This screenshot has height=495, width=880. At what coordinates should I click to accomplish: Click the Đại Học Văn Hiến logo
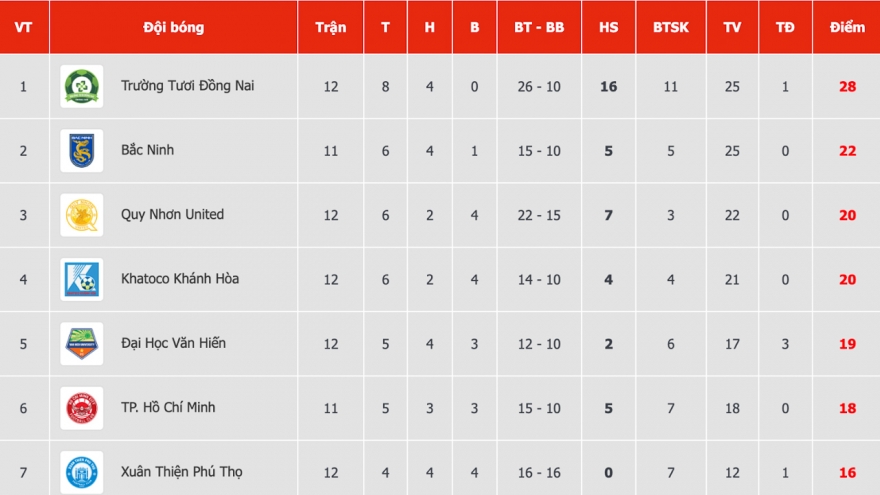[x=81, y=343]
